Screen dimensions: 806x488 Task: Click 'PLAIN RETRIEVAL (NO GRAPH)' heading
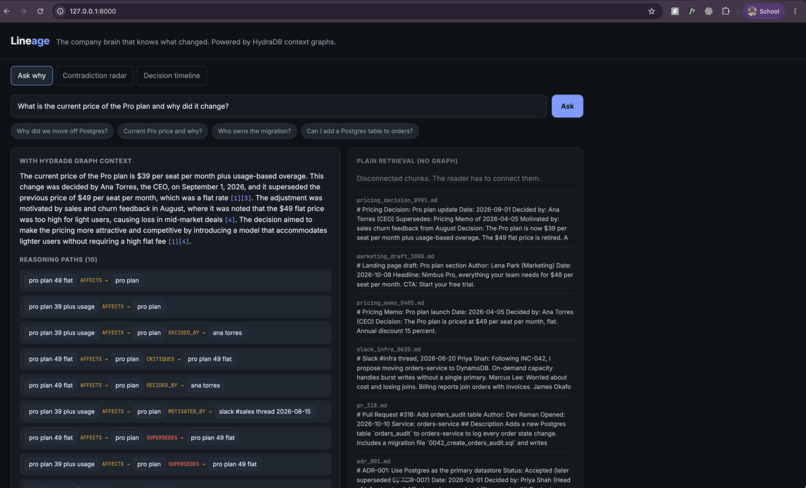pyautogui.click(x=407, y=161)
